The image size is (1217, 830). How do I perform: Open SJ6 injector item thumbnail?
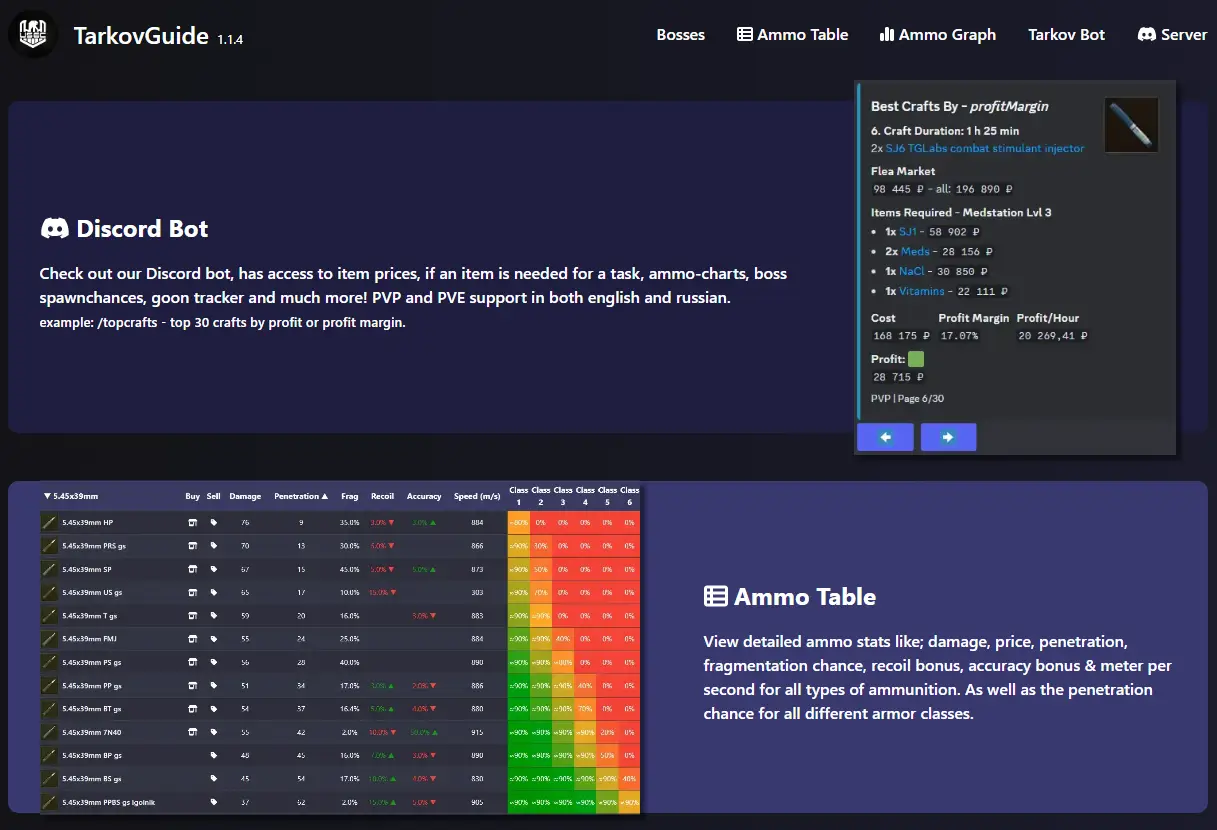coord(1131,125)
